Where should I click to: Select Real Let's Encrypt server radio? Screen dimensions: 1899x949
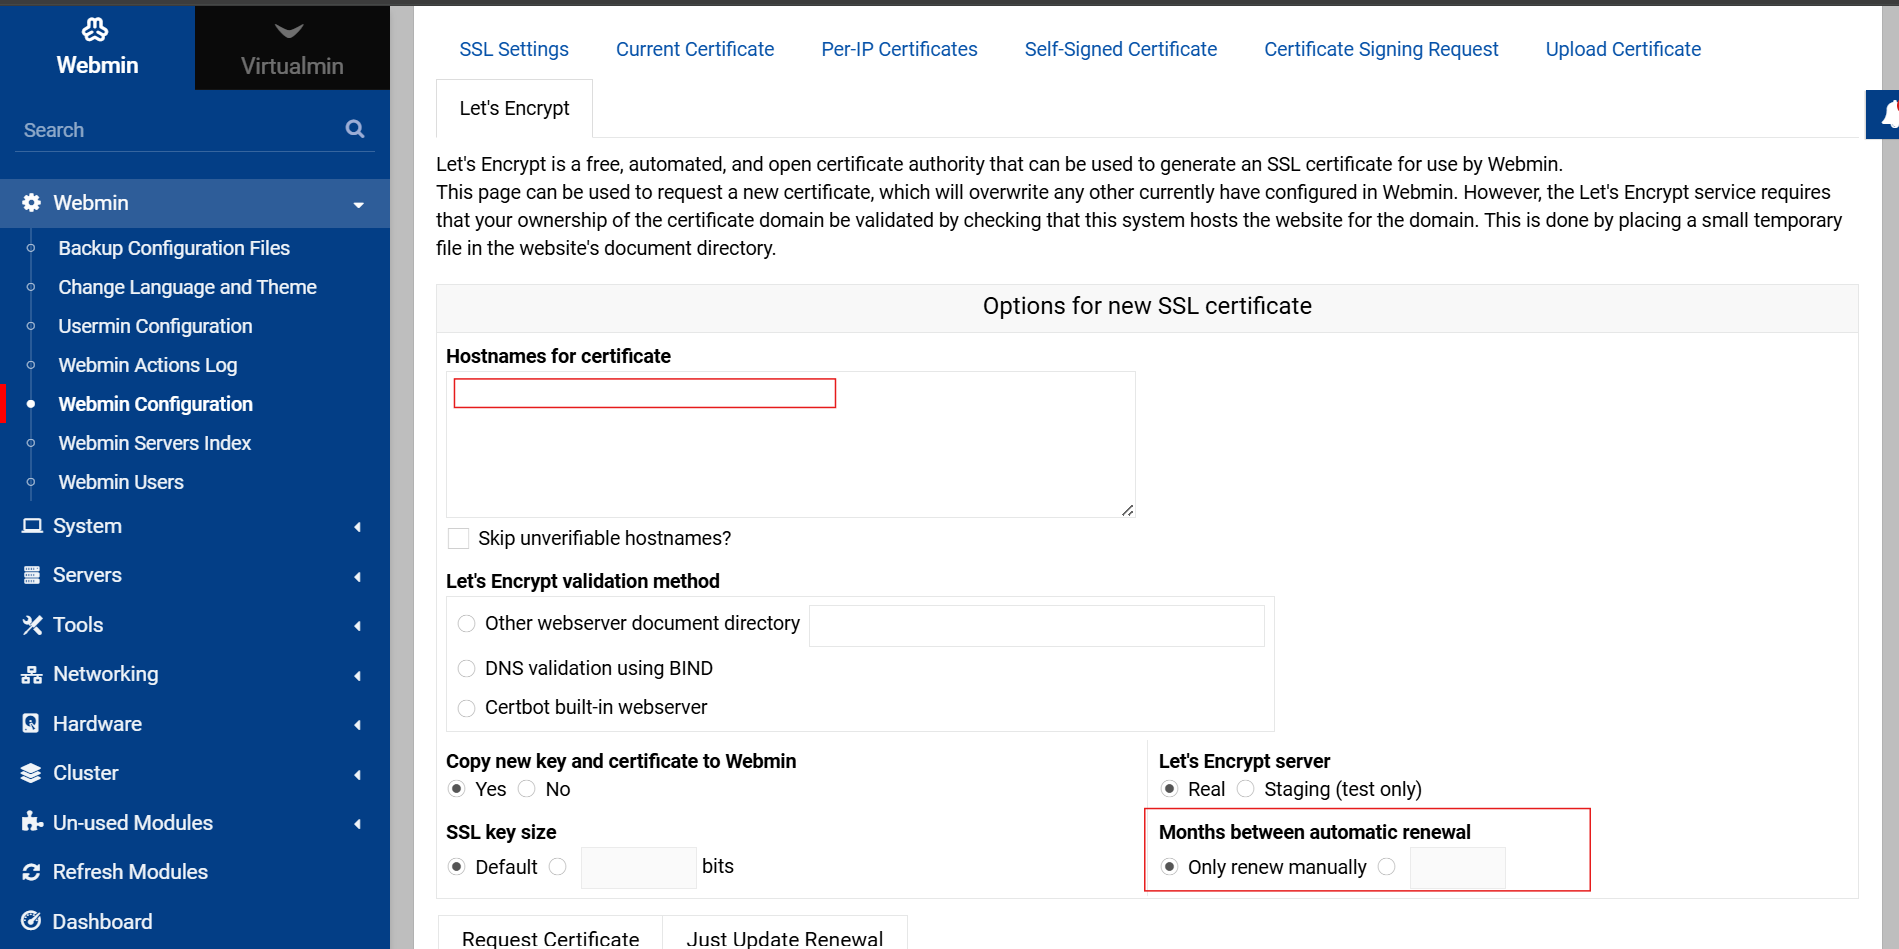[1169, 789]
